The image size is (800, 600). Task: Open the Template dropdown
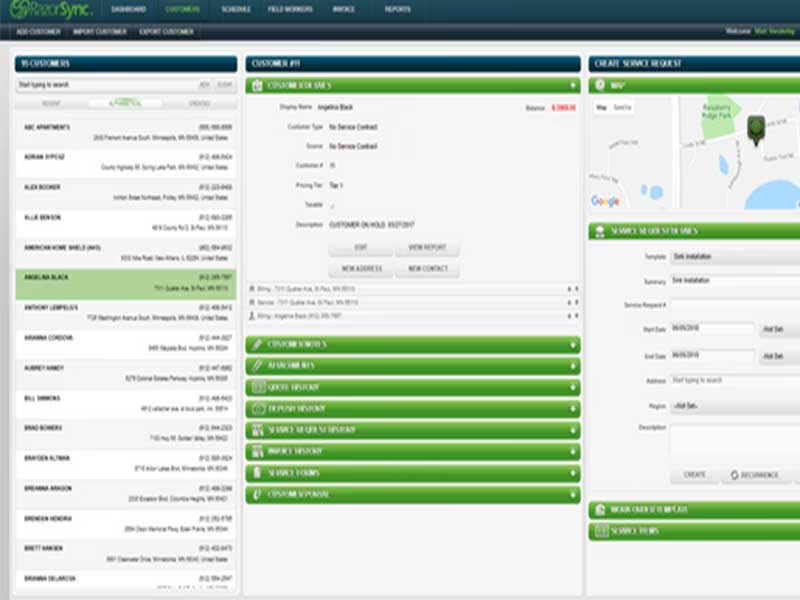point(735,257)
